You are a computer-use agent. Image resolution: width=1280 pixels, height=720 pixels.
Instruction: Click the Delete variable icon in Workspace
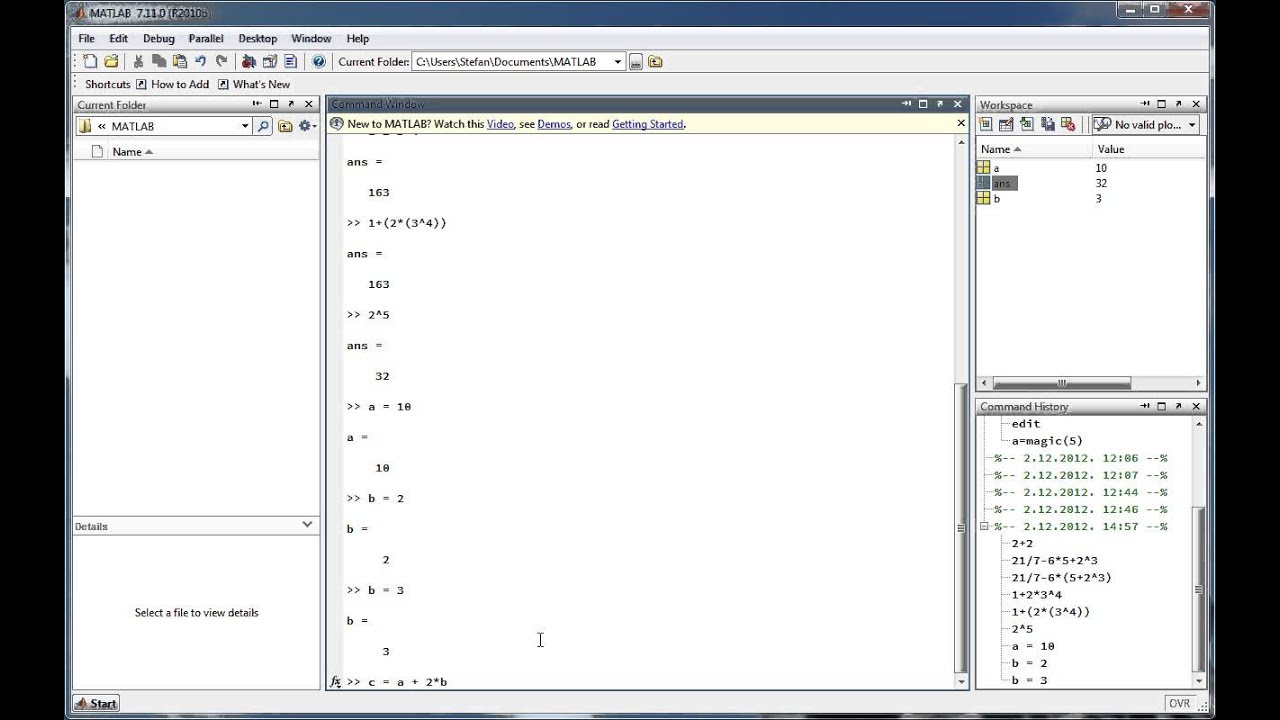[1069, 125]
